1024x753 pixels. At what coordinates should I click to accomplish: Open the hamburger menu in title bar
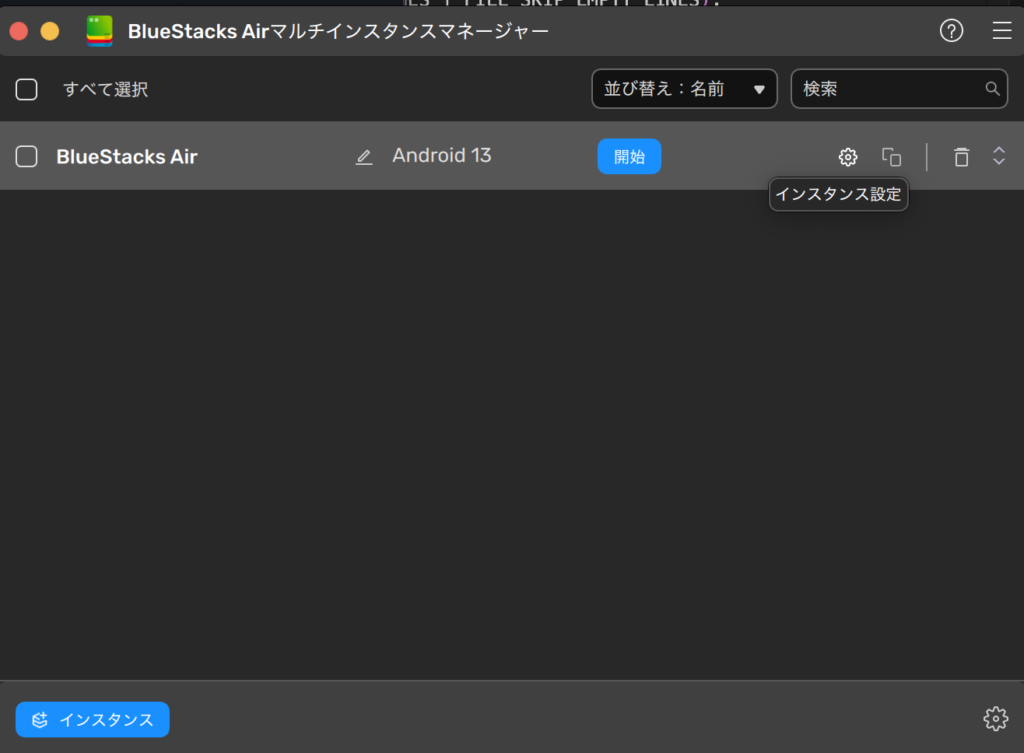[x=1002, y=31]
